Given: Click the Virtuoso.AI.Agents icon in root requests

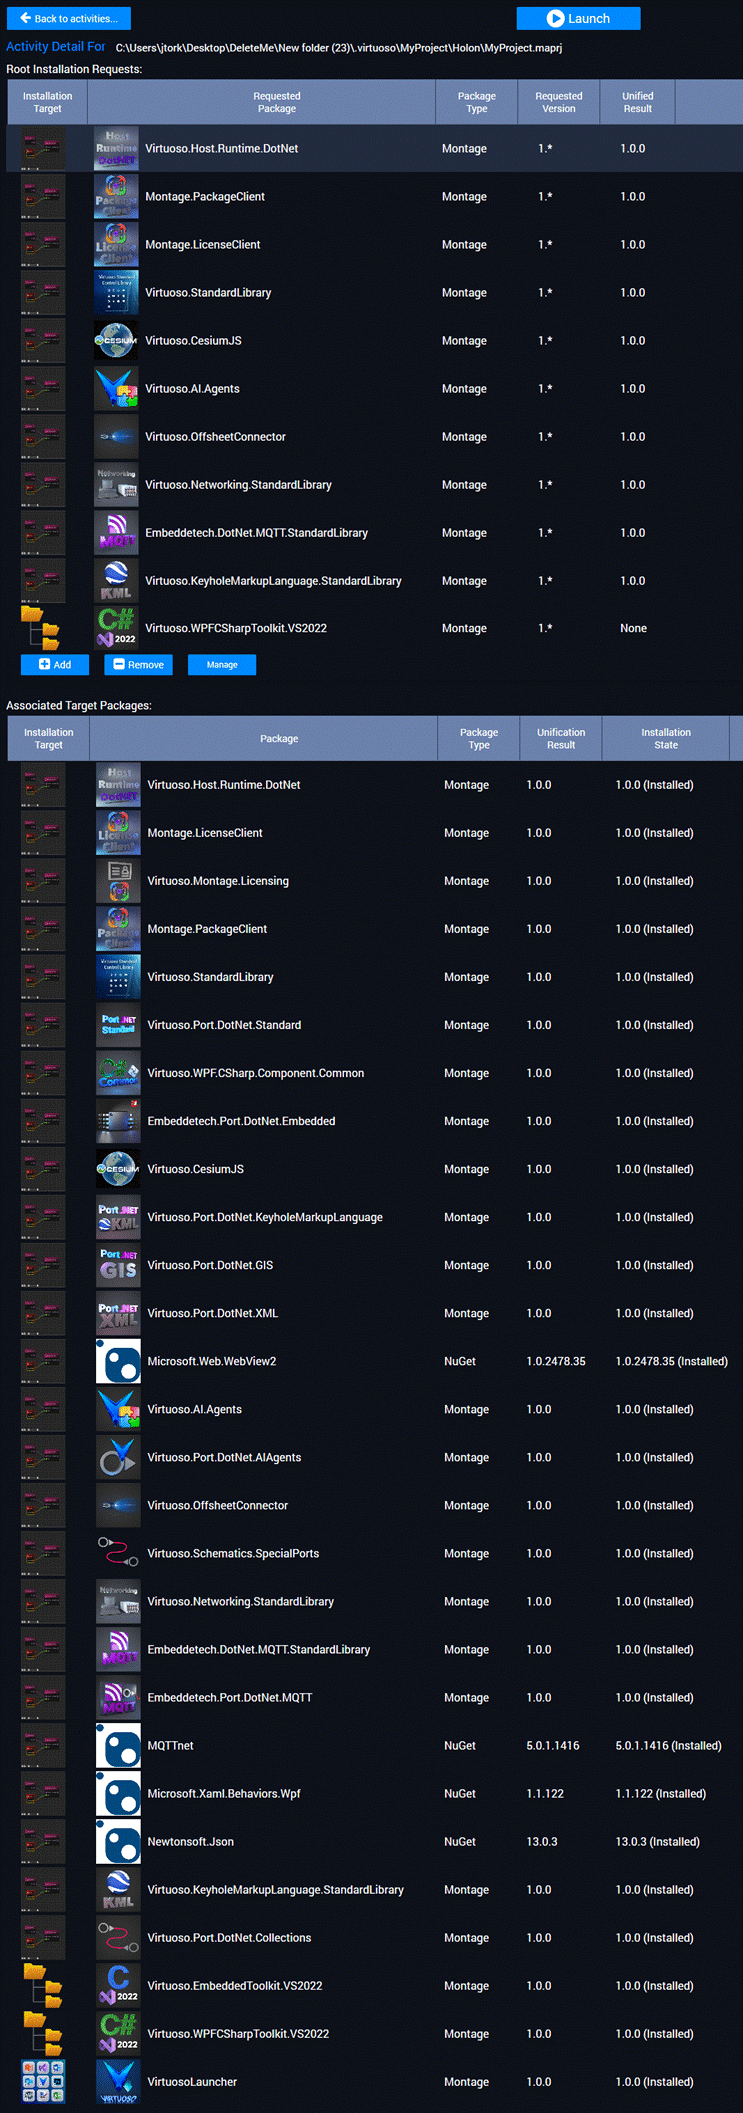Looking at the screenshot, I should (x=116, y=389).
